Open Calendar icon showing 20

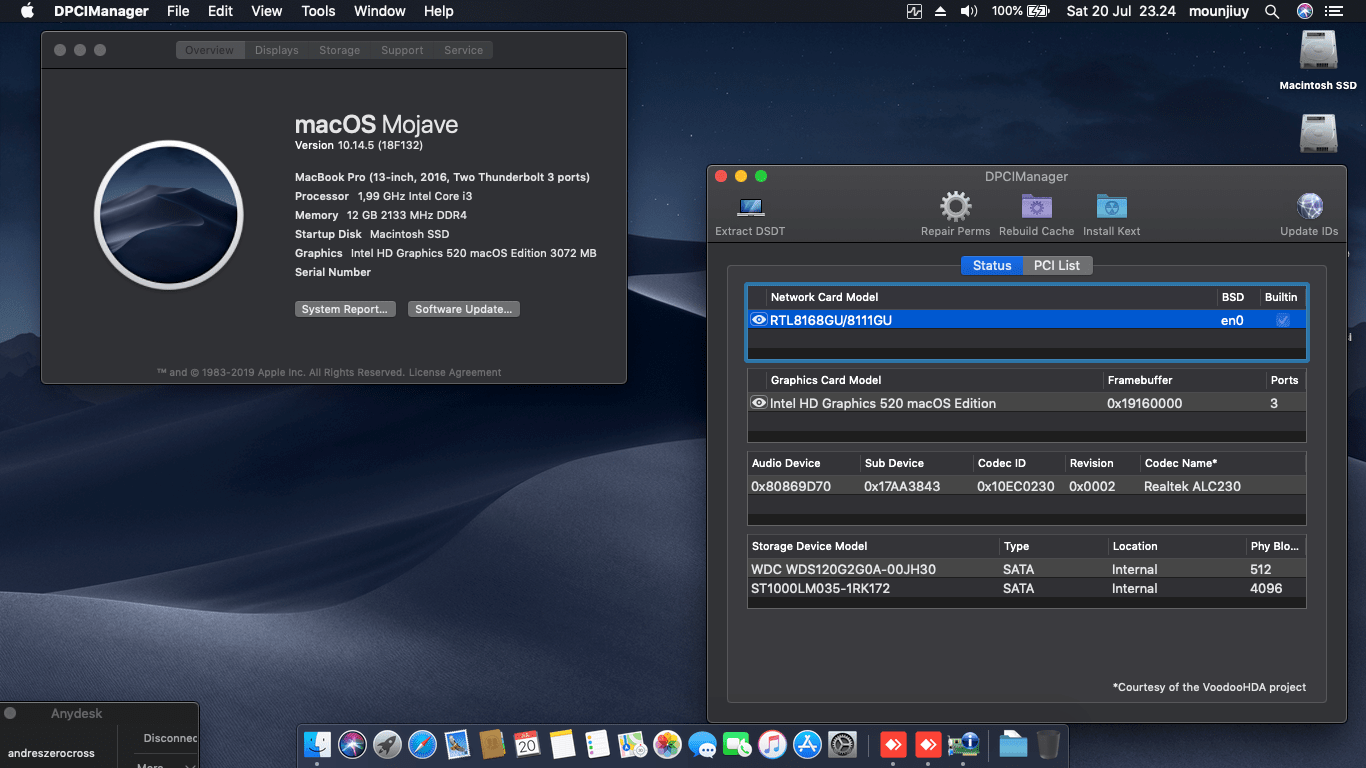pyautogui.click(x=527, y=744)
